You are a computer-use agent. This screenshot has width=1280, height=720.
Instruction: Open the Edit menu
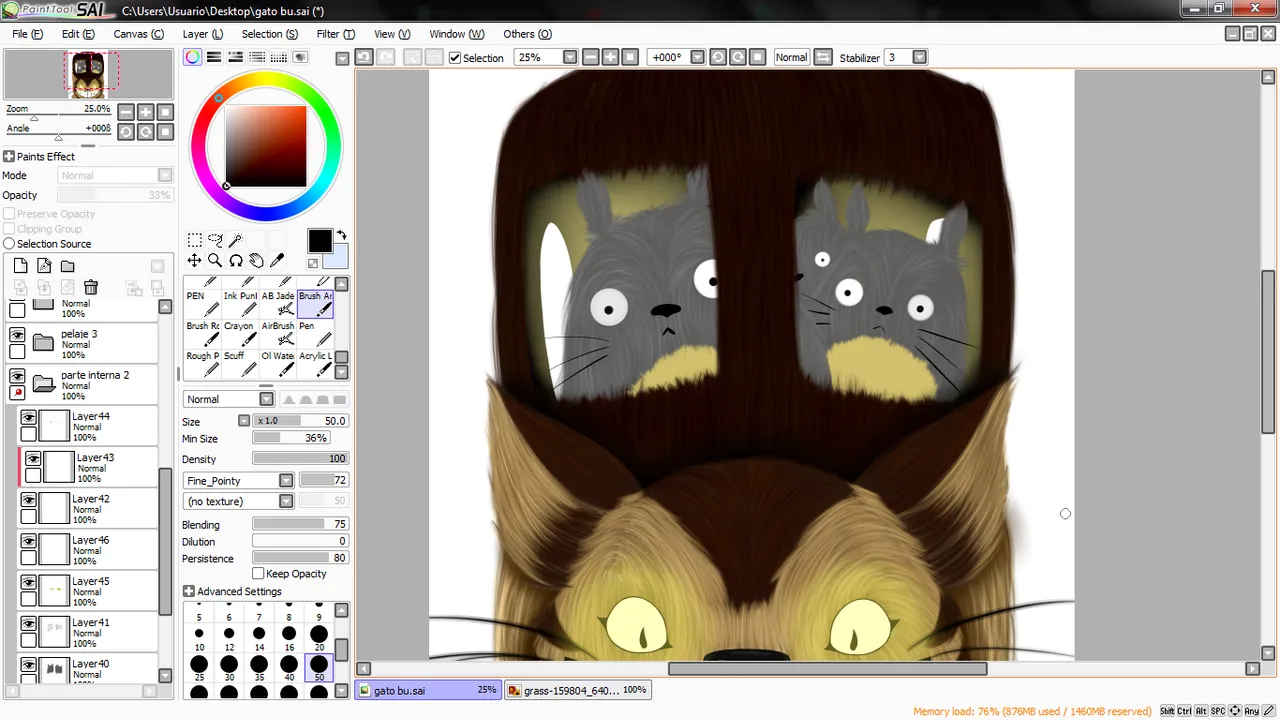pyautogui.click(x=78, y=34)
